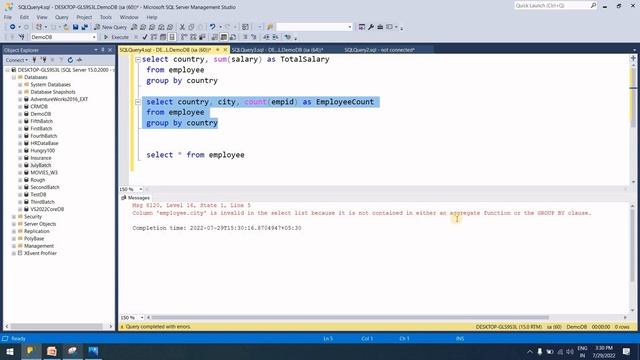640x360 pixels.
Task: Collapse the first select query region
Action: coord(138,60)
